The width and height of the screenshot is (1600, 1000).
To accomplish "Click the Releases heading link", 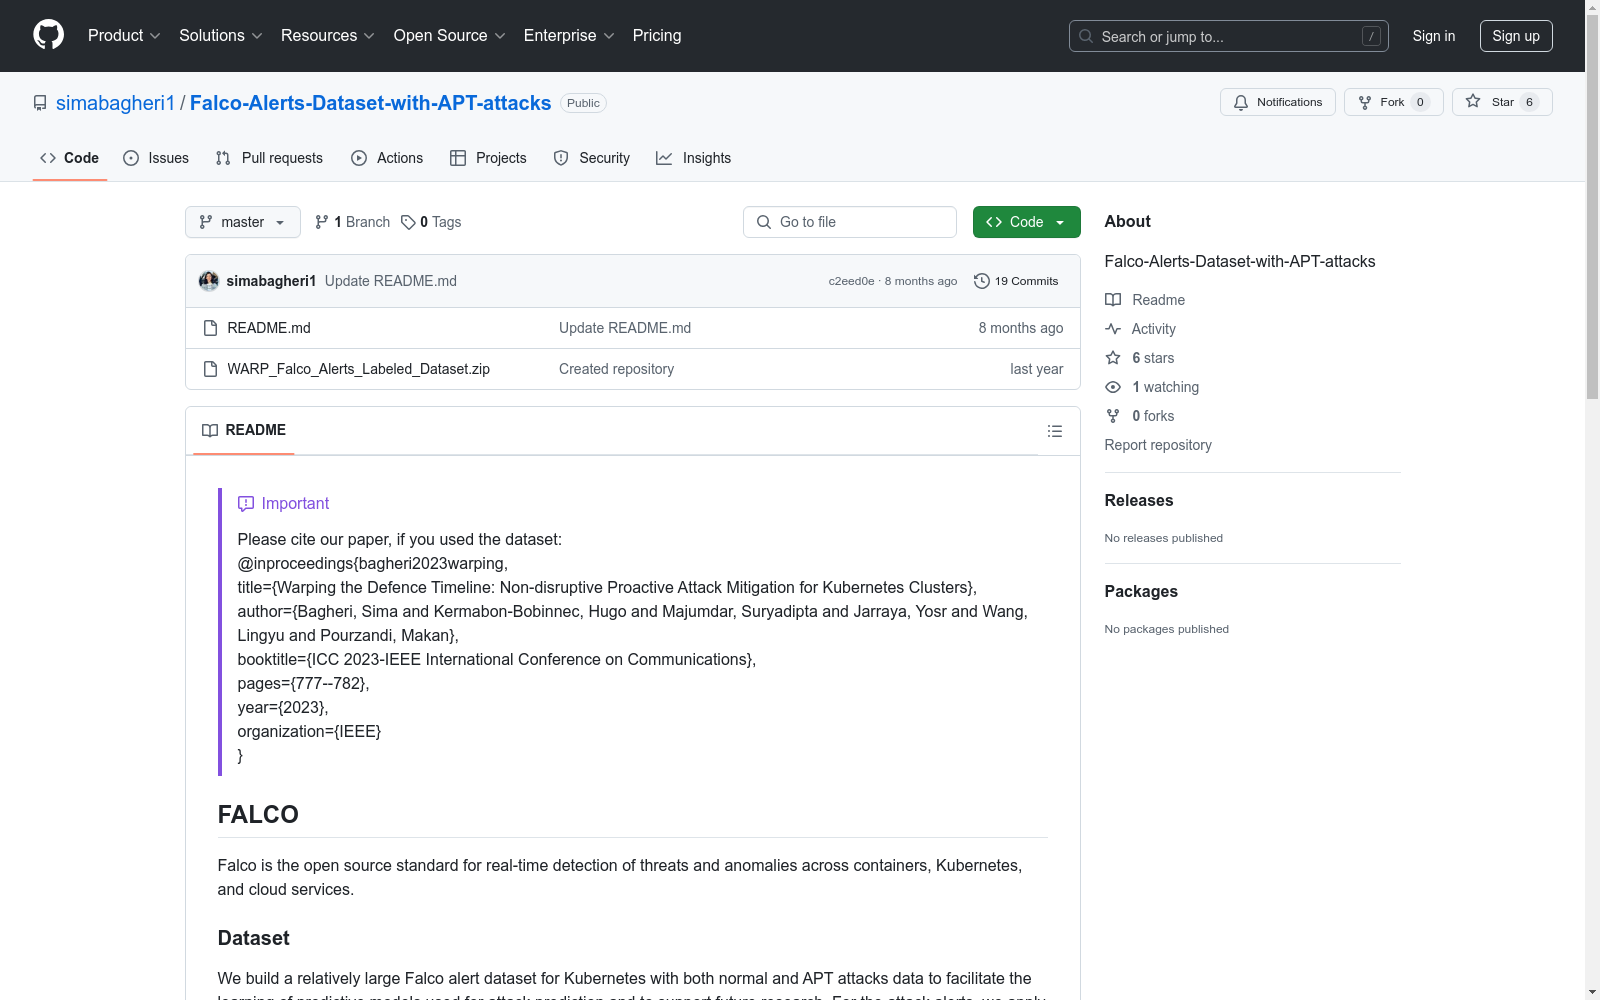I will (1139, 500).
